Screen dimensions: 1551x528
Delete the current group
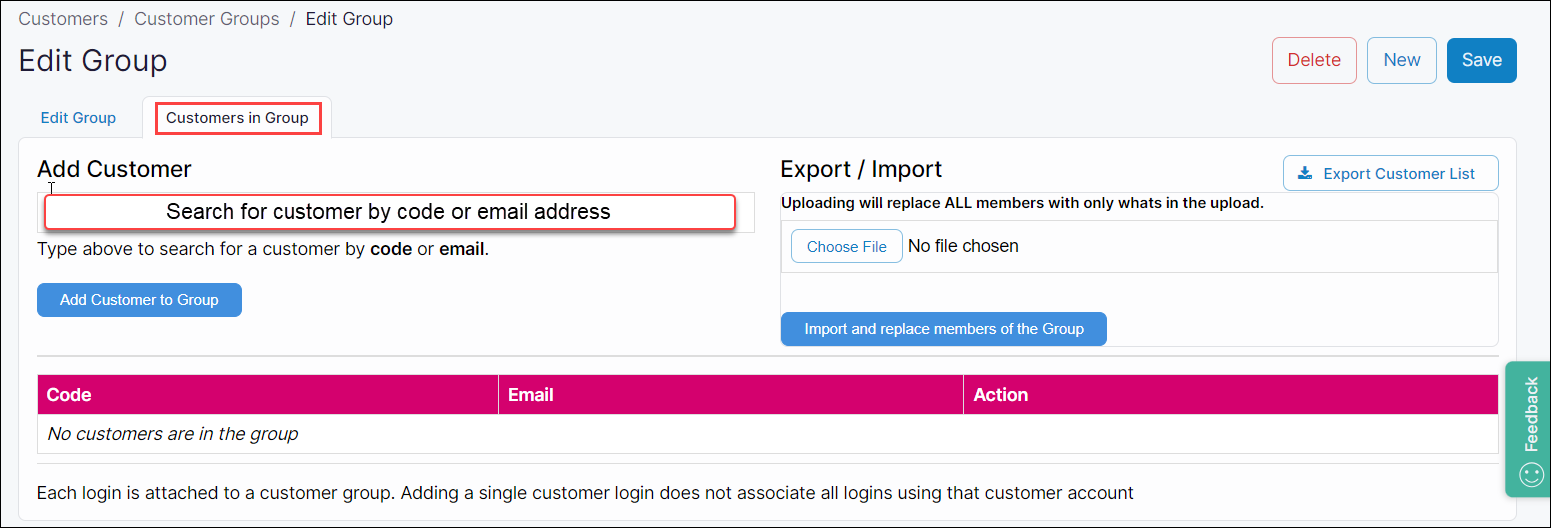pyautogui.click(x=1313, y=60)
